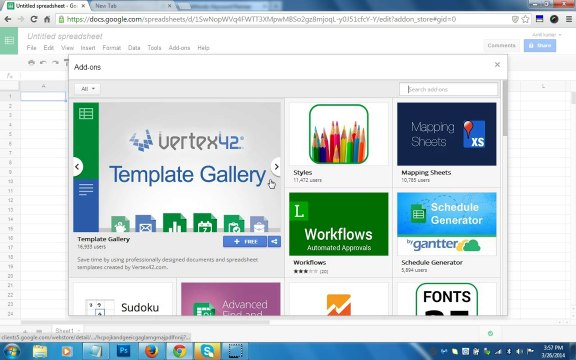The image size is (576, 360).
Task: Open the media player taskbar icon
Action: [x=67, y=352]
